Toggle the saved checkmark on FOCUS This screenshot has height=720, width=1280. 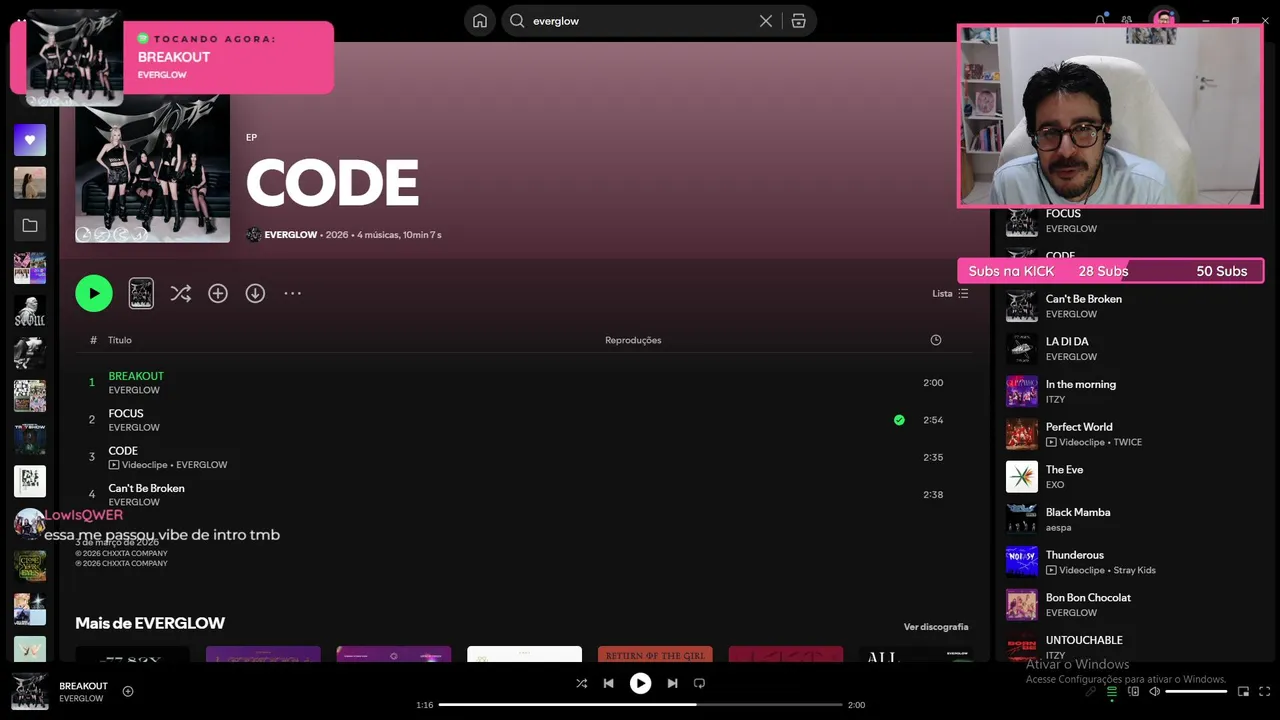[899, 420]
